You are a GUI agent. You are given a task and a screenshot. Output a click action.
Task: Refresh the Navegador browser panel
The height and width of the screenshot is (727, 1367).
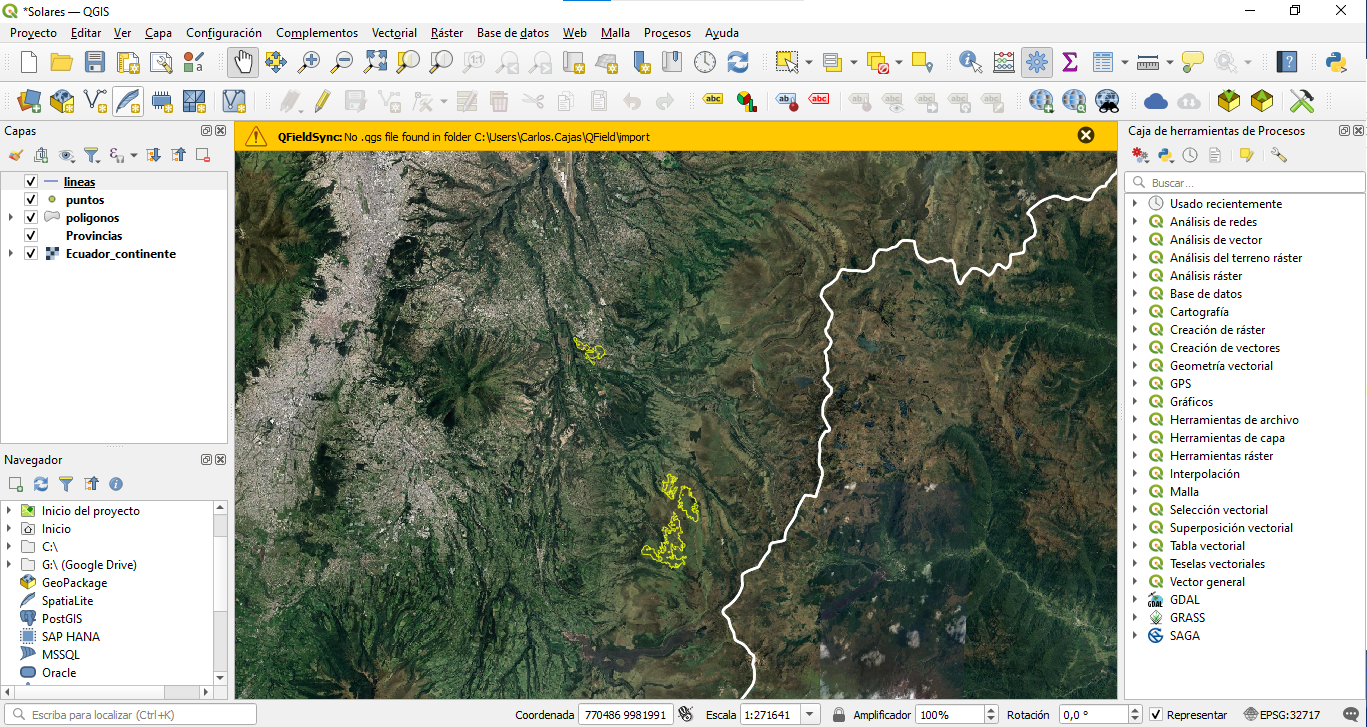(x=41, y=484)
